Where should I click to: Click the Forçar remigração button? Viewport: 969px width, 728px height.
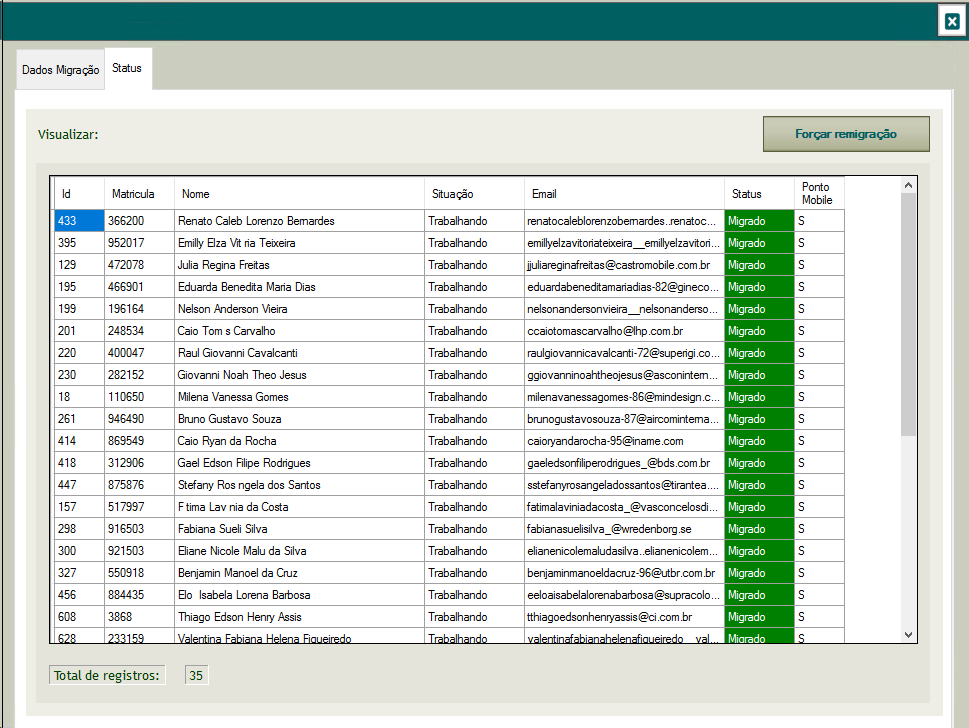pos(846,134)
